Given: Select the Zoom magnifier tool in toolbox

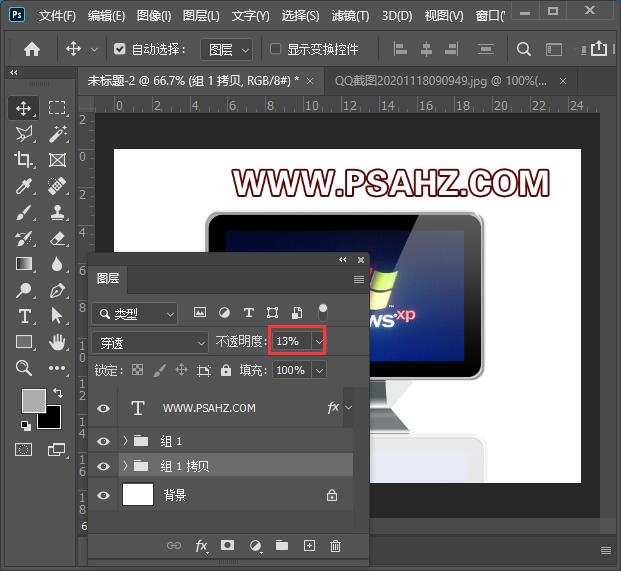Looking at the screenshot, I should coord(24,368).
